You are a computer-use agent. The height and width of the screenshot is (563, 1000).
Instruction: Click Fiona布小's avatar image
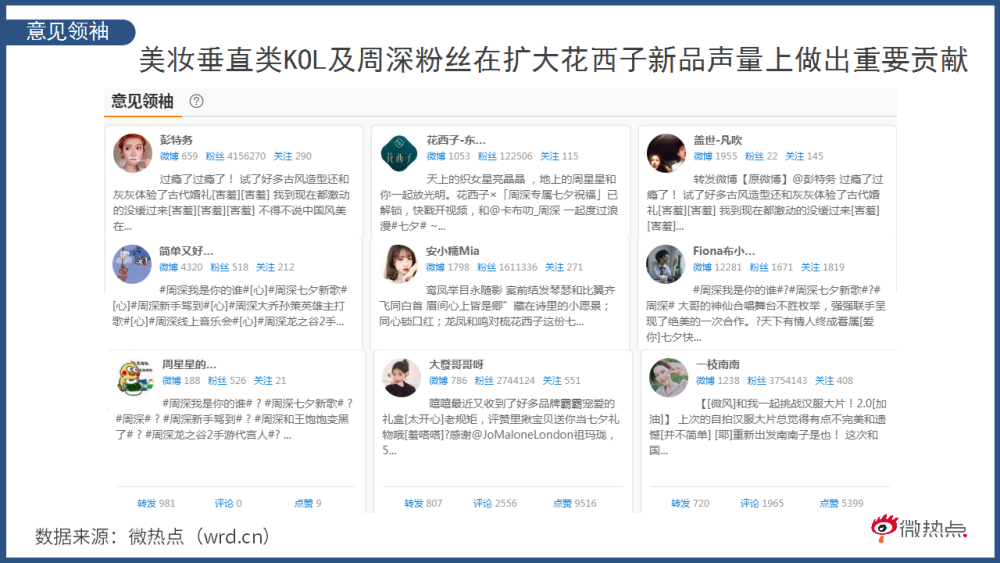point(665,264)
